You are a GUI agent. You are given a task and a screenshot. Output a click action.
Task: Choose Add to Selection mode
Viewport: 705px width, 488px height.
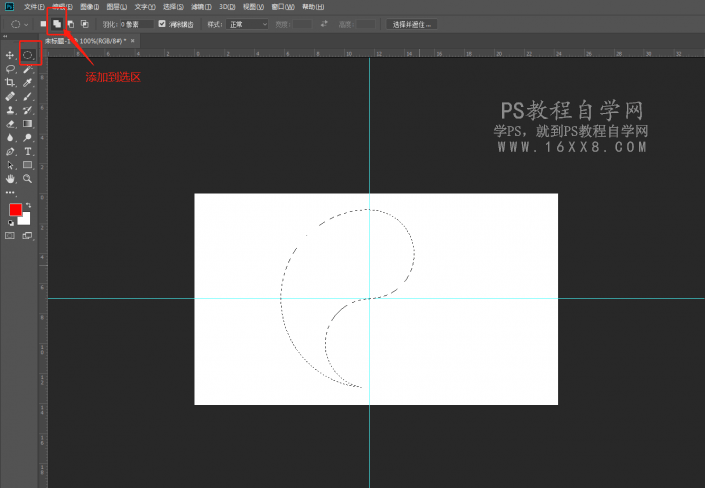(57, 24)
